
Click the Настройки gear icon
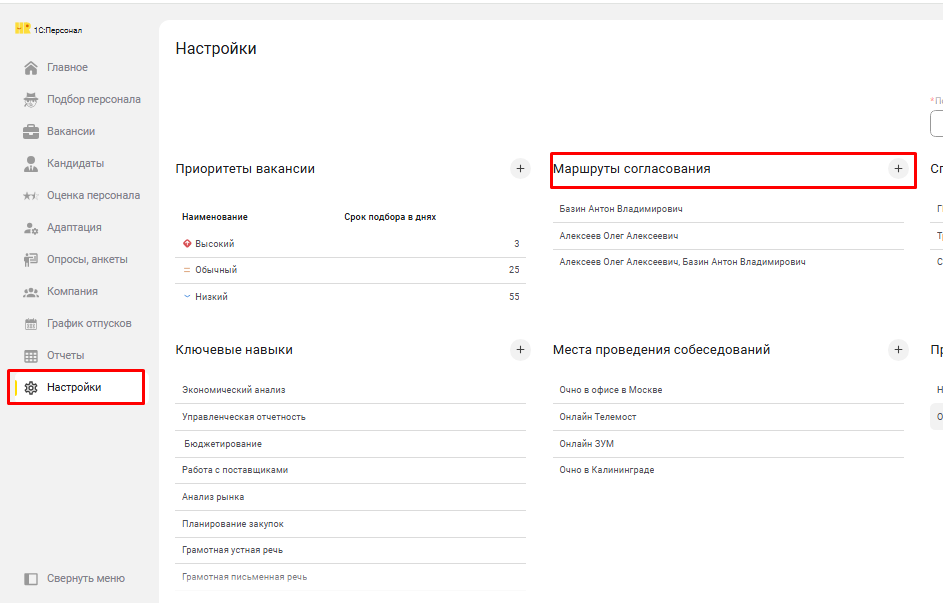coord(31,388)
